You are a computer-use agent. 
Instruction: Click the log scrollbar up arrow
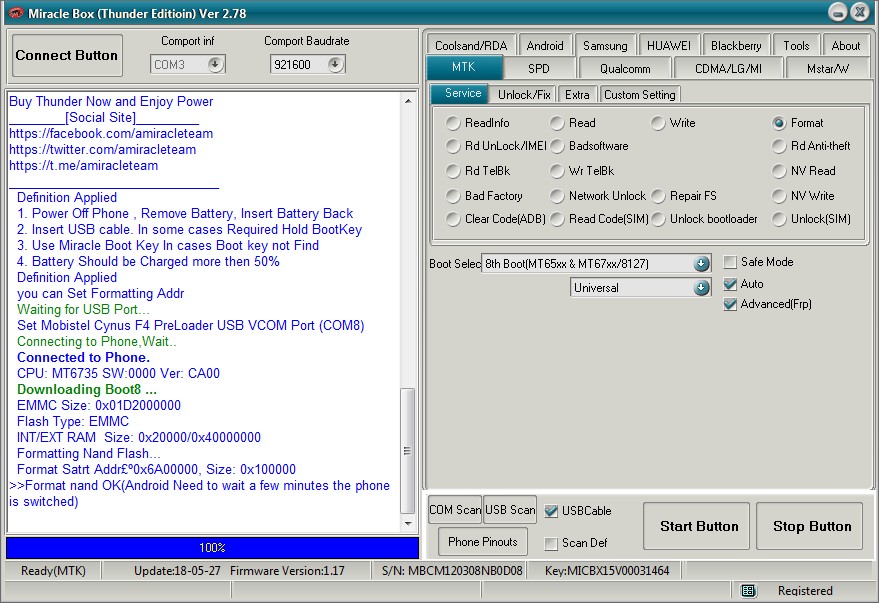(408, 101)
